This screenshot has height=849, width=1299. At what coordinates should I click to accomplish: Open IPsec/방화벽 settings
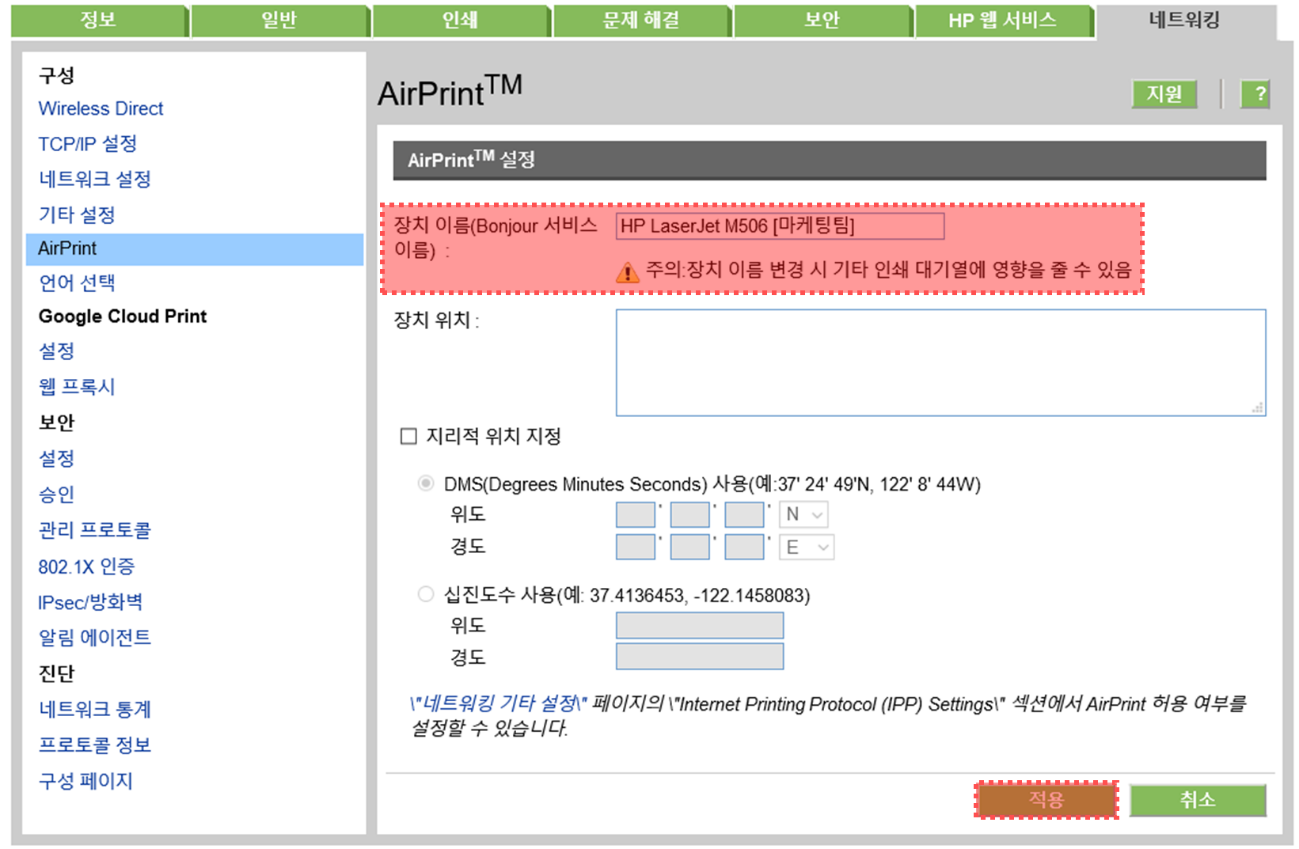tap(90, 602)
